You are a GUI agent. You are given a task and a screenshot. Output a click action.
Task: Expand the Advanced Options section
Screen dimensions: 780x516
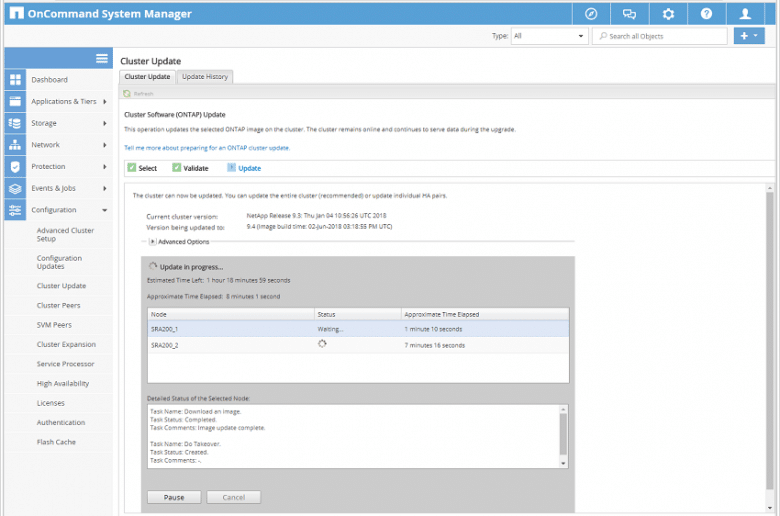(153, 241)
